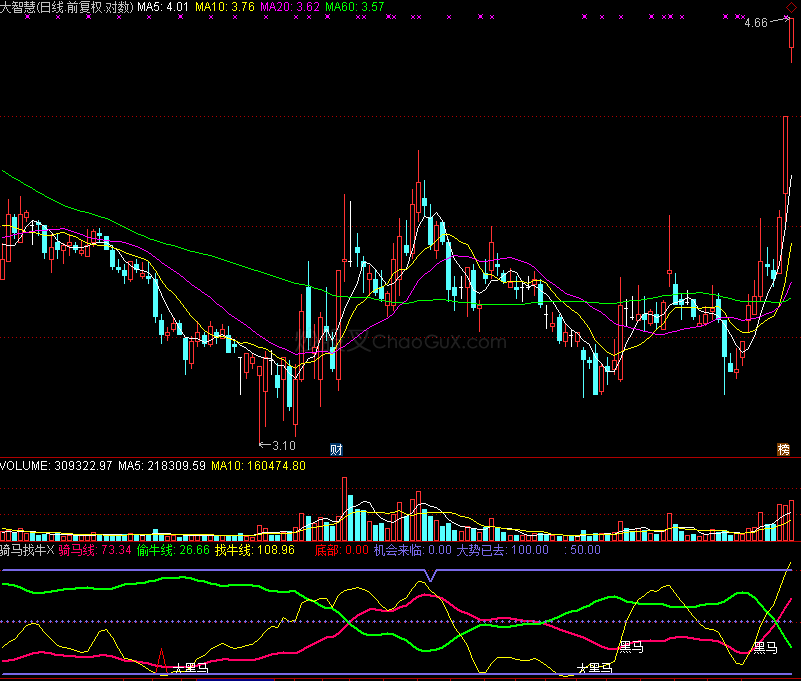Select the 大势已去: 100.00 legend

pos(503,550)
